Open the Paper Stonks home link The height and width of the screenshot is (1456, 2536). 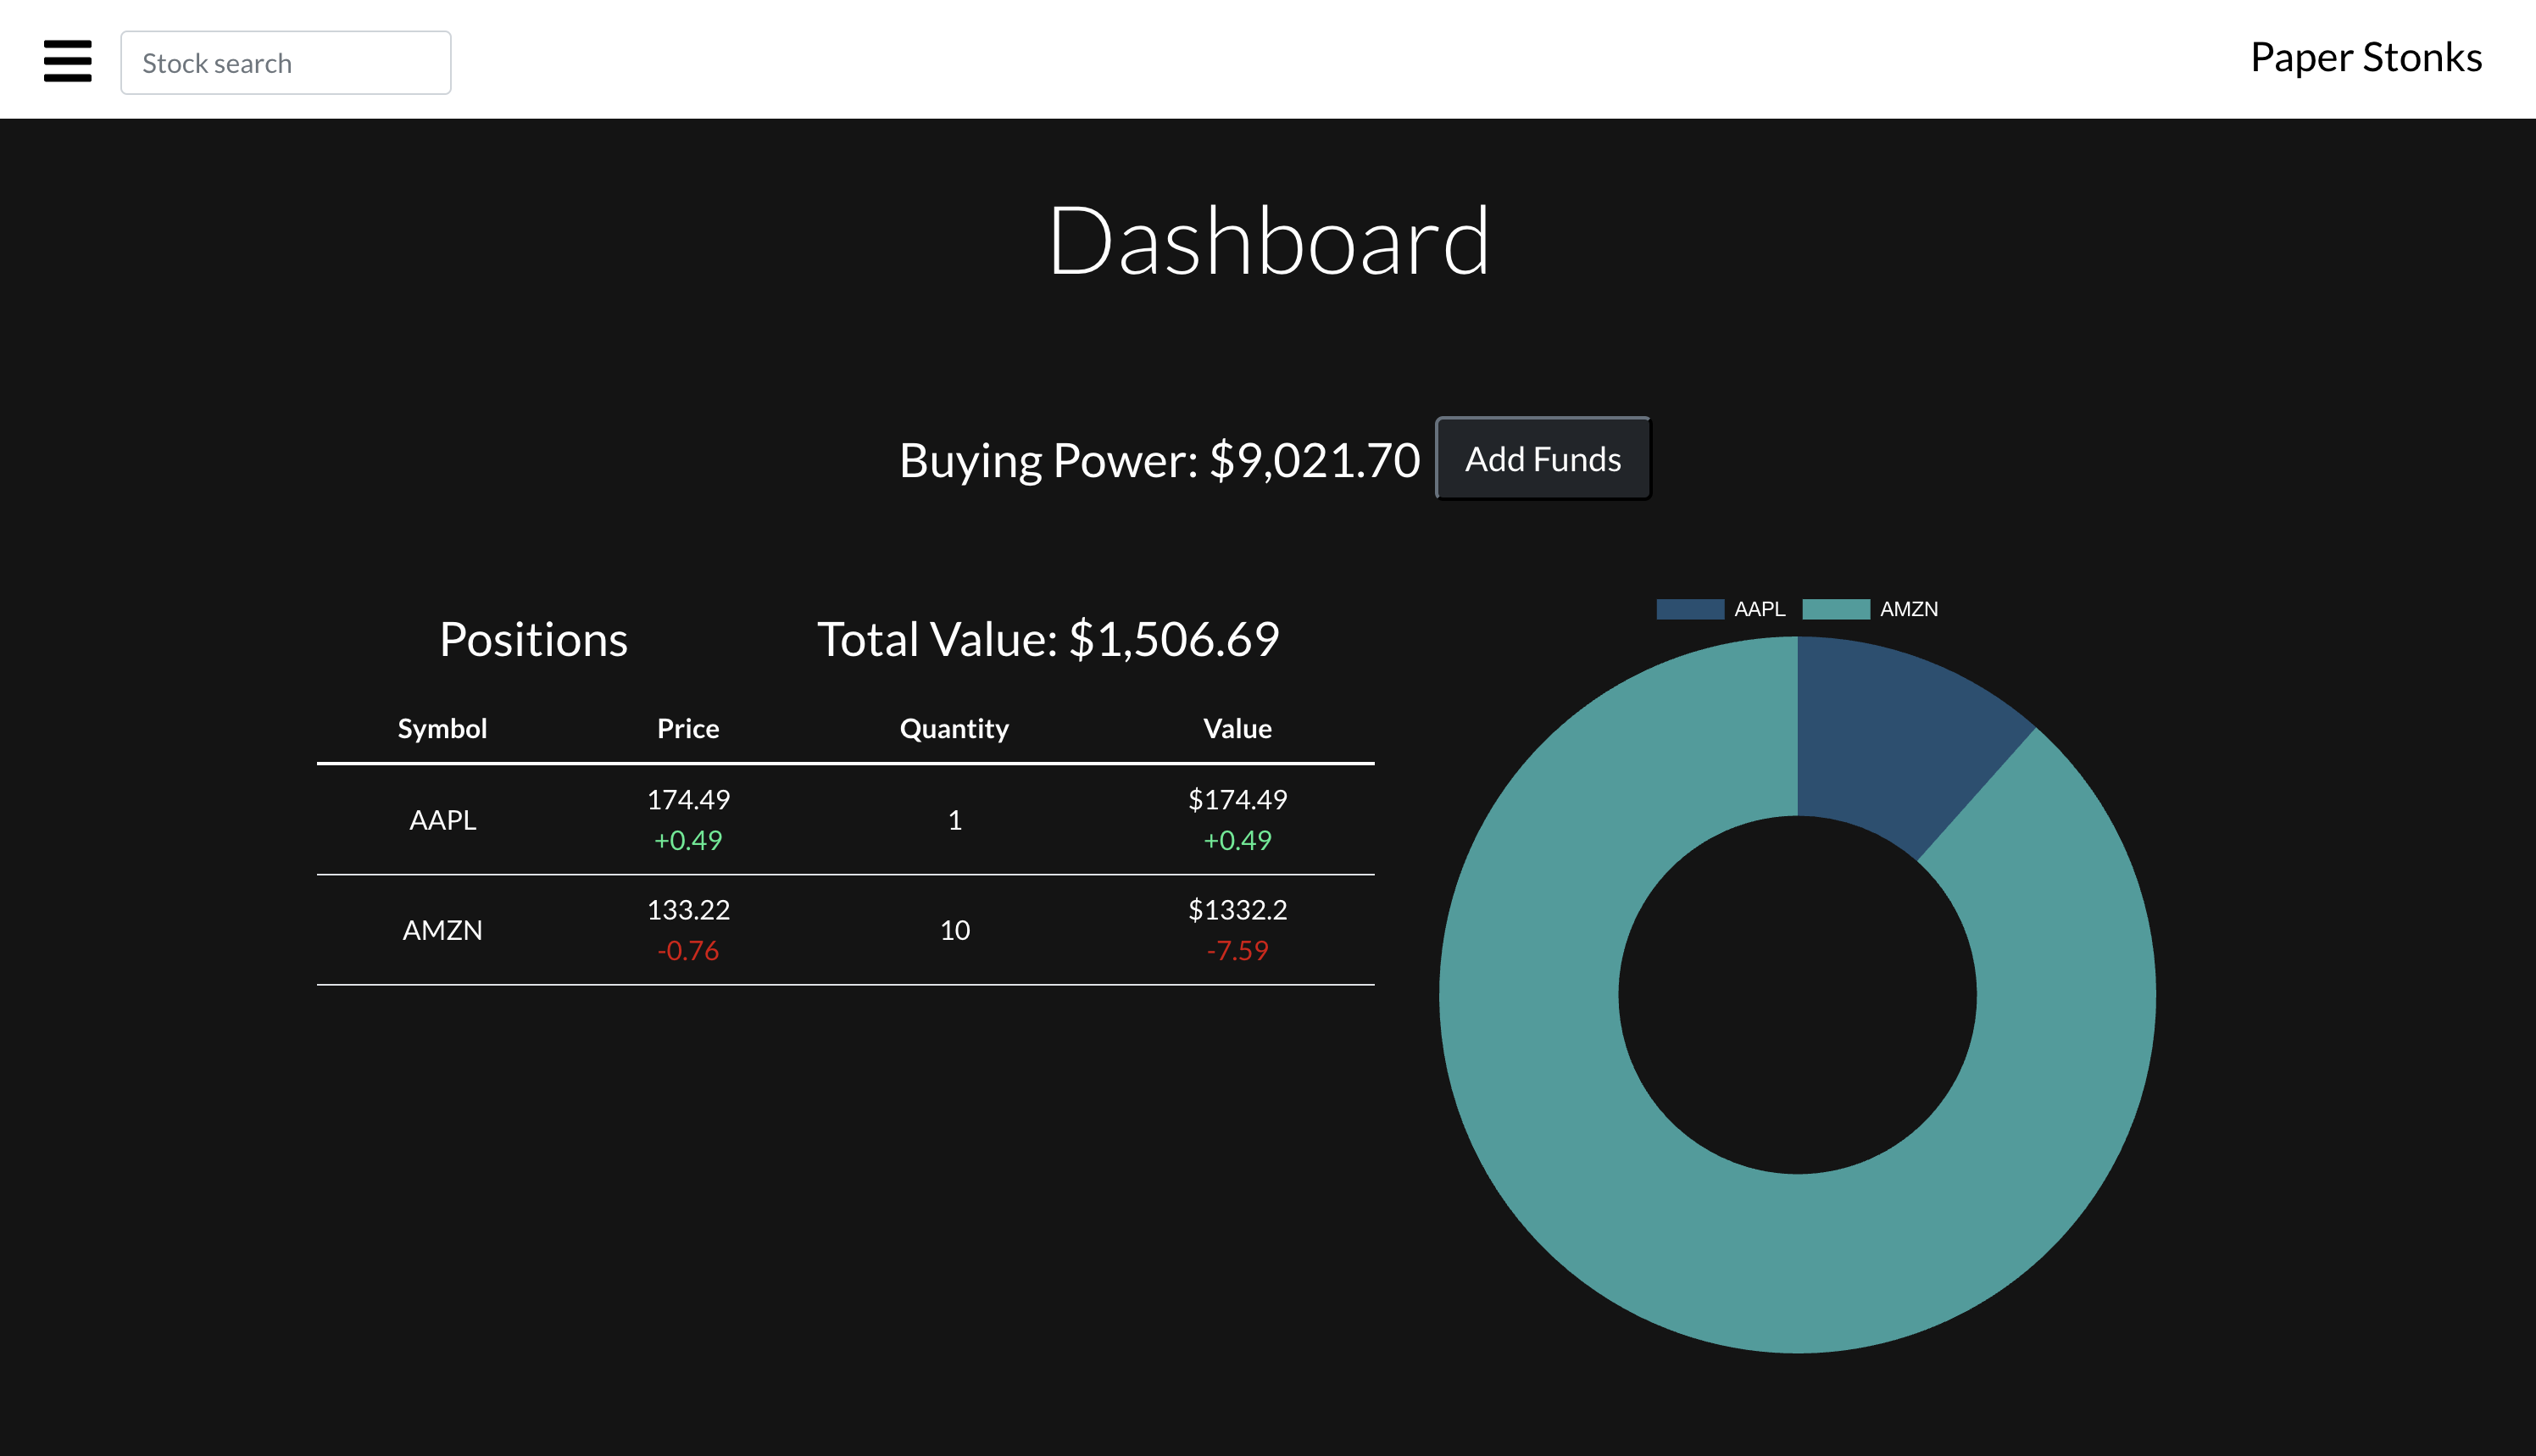pos(2366,58)
